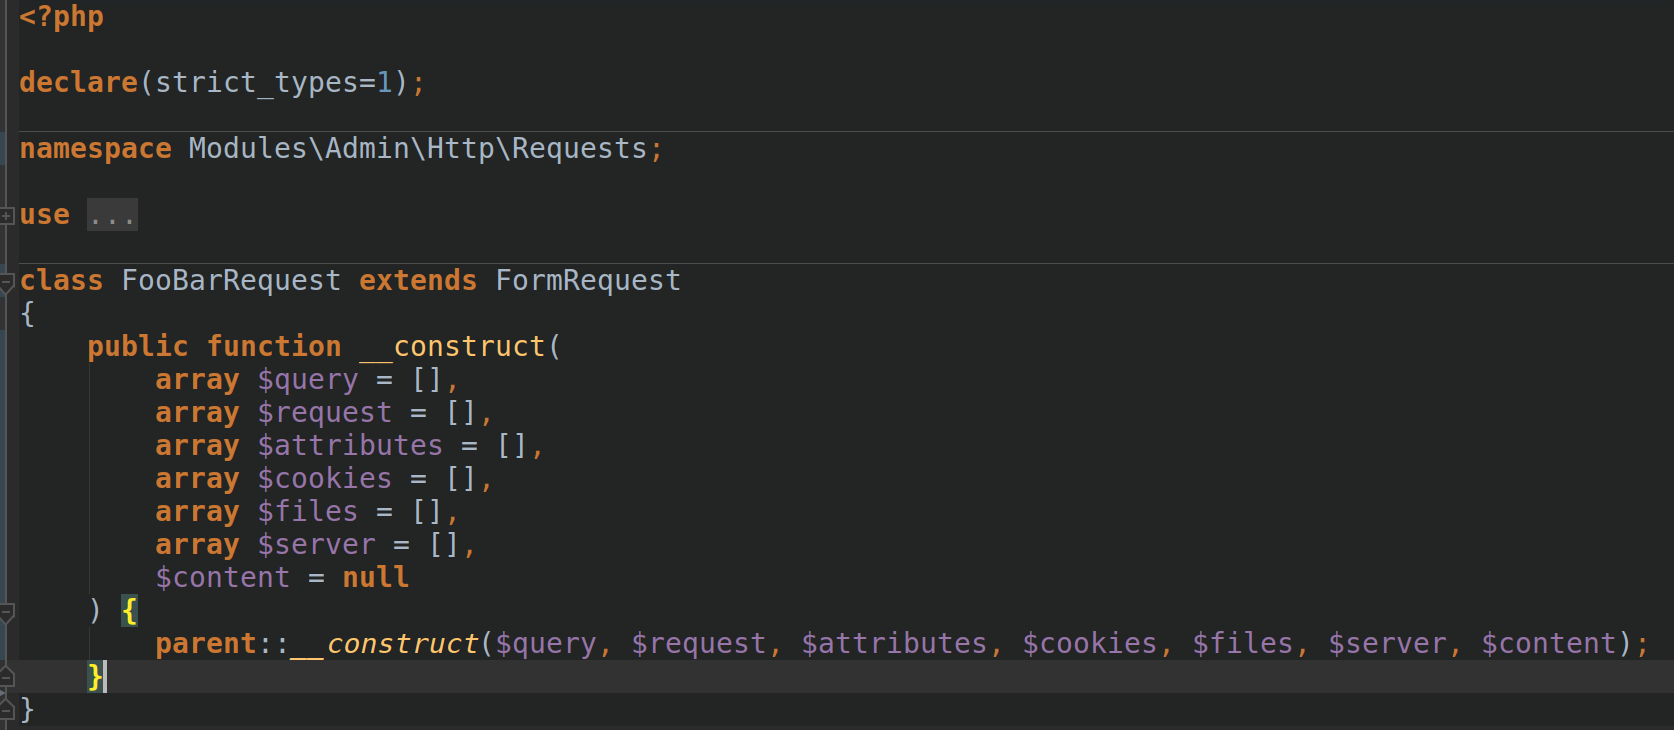Click fold end marker beside highlighted closing brace

(6, 676)
